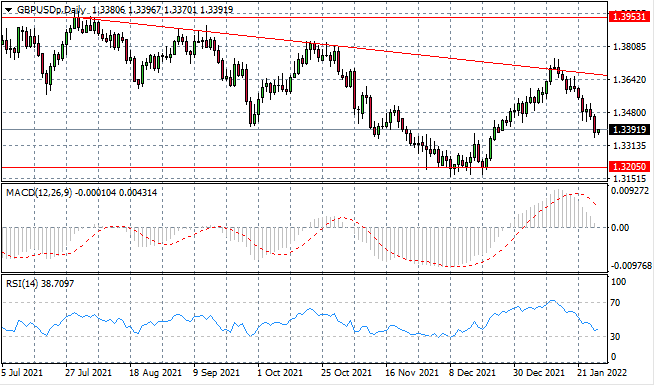654x386 pixels.
Task: Click the 5 Jul 2021 date label
Action: pyautogui.click(x=22, y=372)
